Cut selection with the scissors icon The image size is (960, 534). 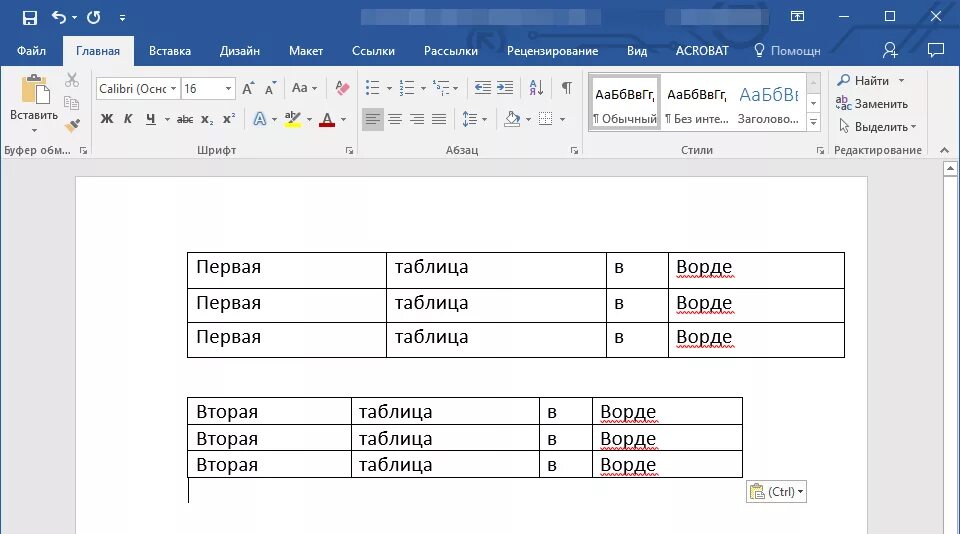pyautogui.click(x=72, y=80)
